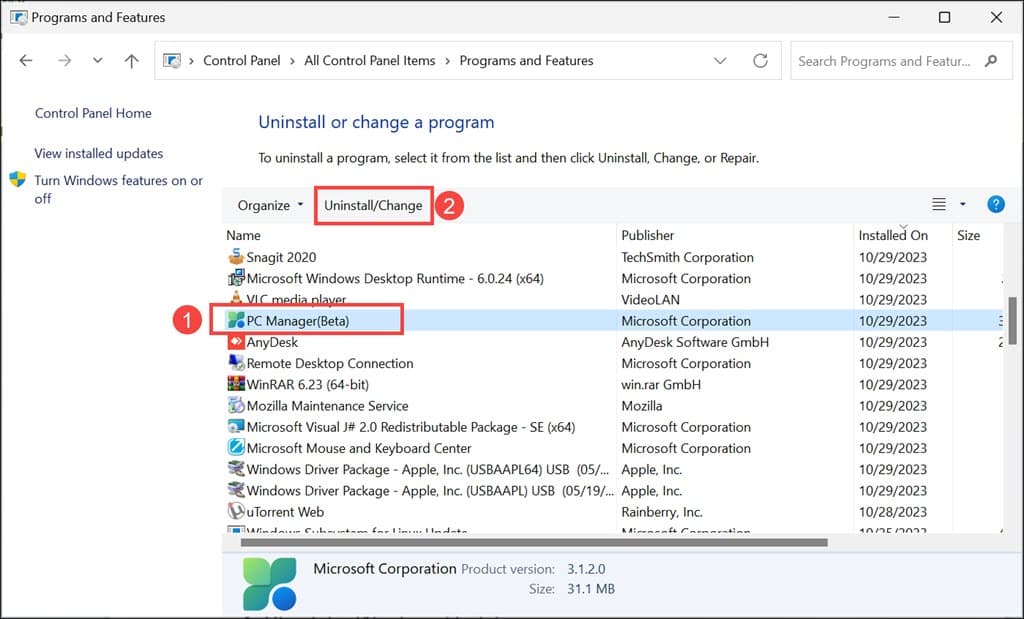Sort by the Publisher column header
This screenshot has width=1024, height=619.
(647, 236)
